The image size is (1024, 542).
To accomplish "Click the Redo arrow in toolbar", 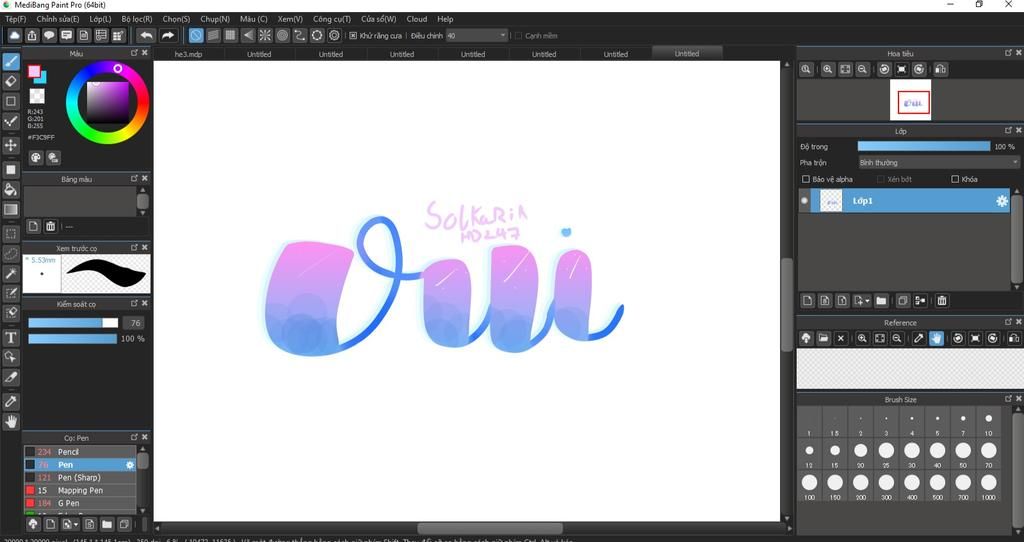I will (x=167, y=35).
